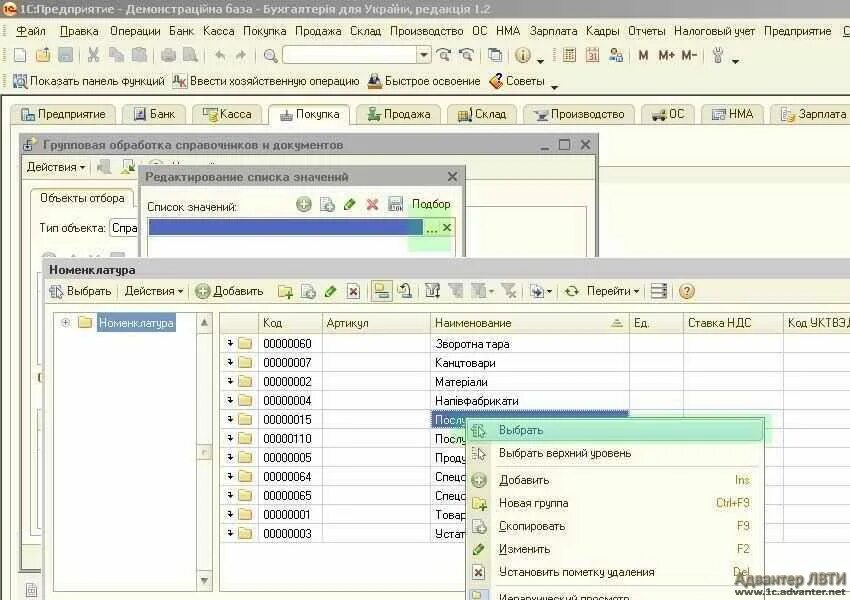850x600 pixels.
Task: Click the New document icon in main toolbar
Action: (x=20, y=55)
